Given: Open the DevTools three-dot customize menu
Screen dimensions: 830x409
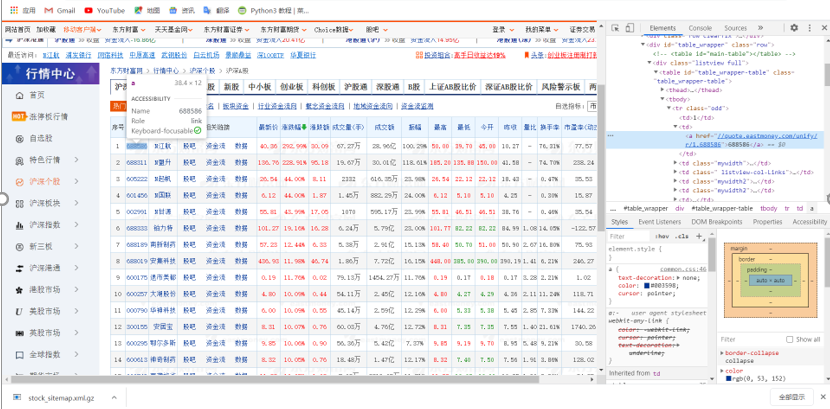Looking at the screenshot, I should (809, 28).
